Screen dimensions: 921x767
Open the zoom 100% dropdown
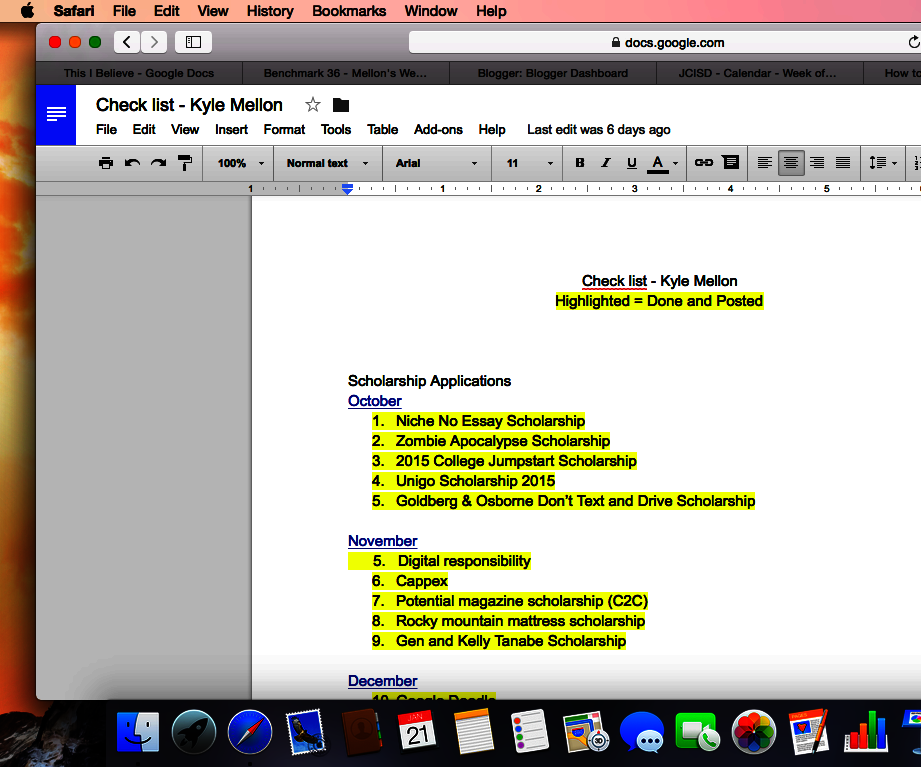pos(240,163)
